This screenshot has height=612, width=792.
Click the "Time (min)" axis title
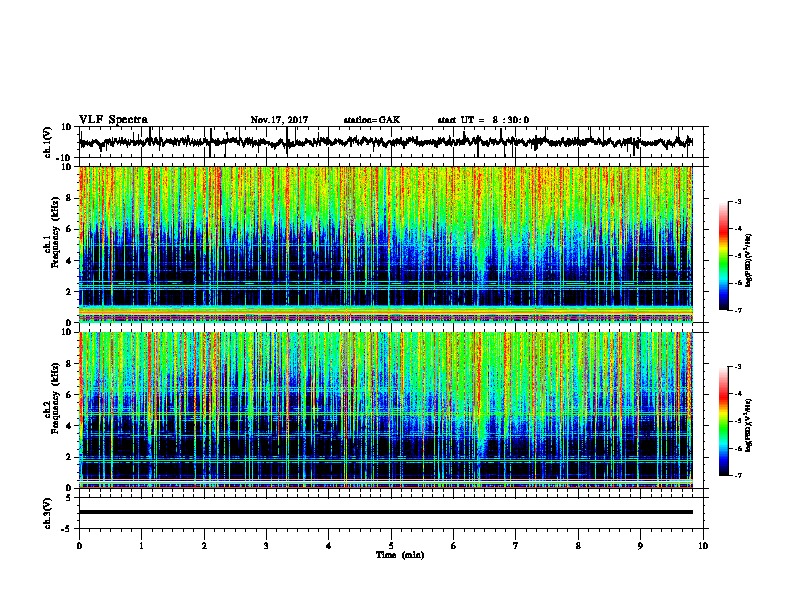(400, 555)
